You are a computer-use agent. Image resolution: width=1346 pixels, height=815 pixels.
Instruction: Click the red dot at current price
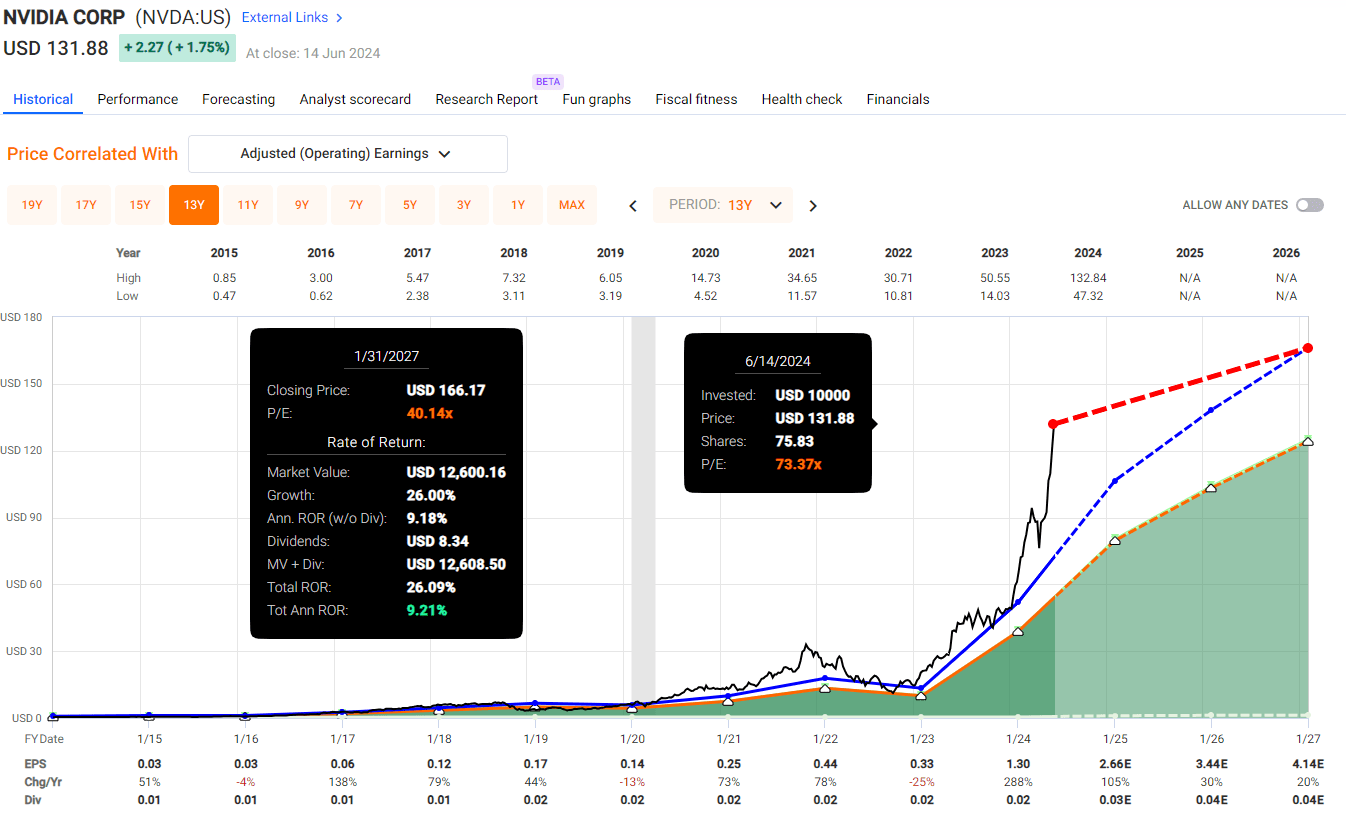(x=1053, y=424)
